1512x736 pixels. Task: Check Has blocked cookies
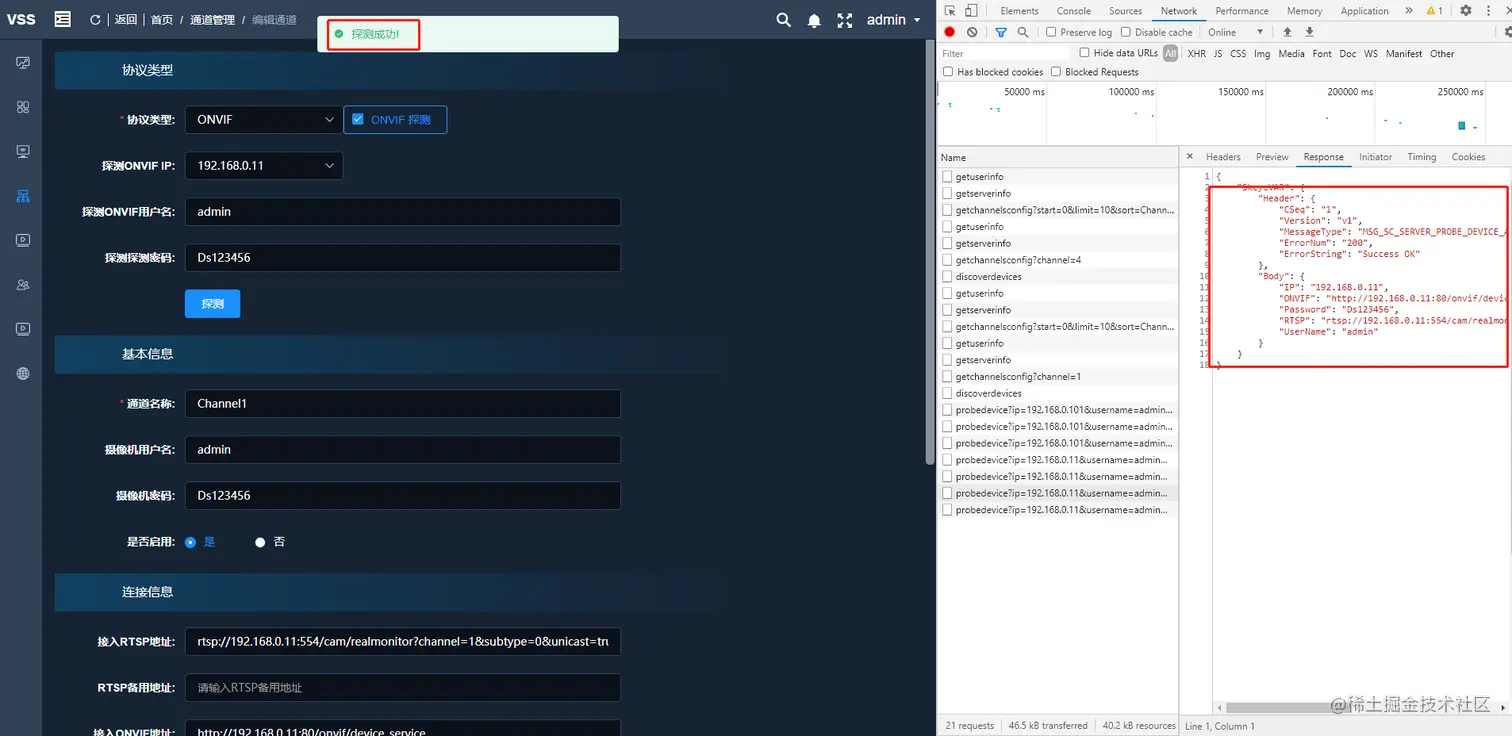[x=948, y=72]
